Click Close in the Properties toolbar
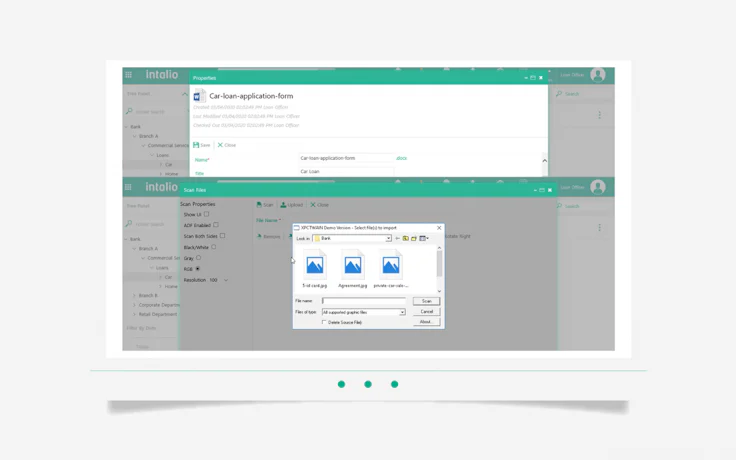 click(x=226, y=145)
